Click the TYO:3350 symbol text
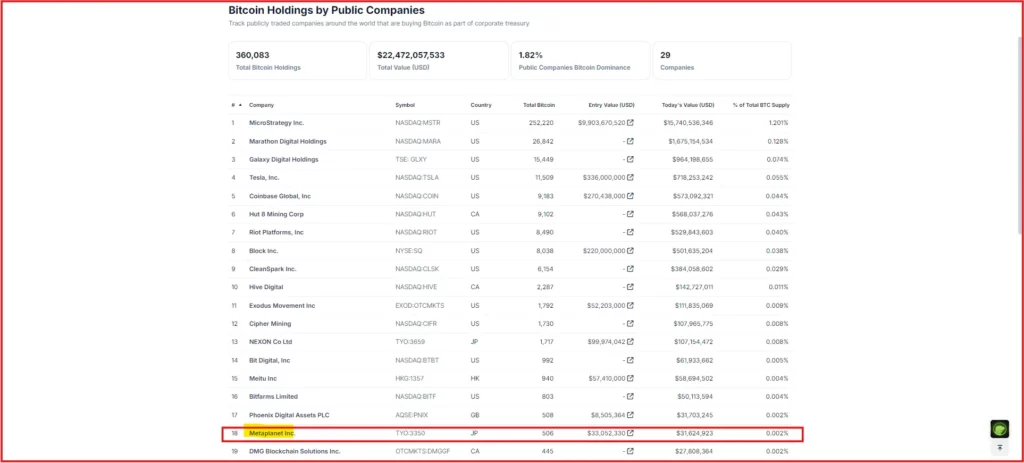 point(410,433)
